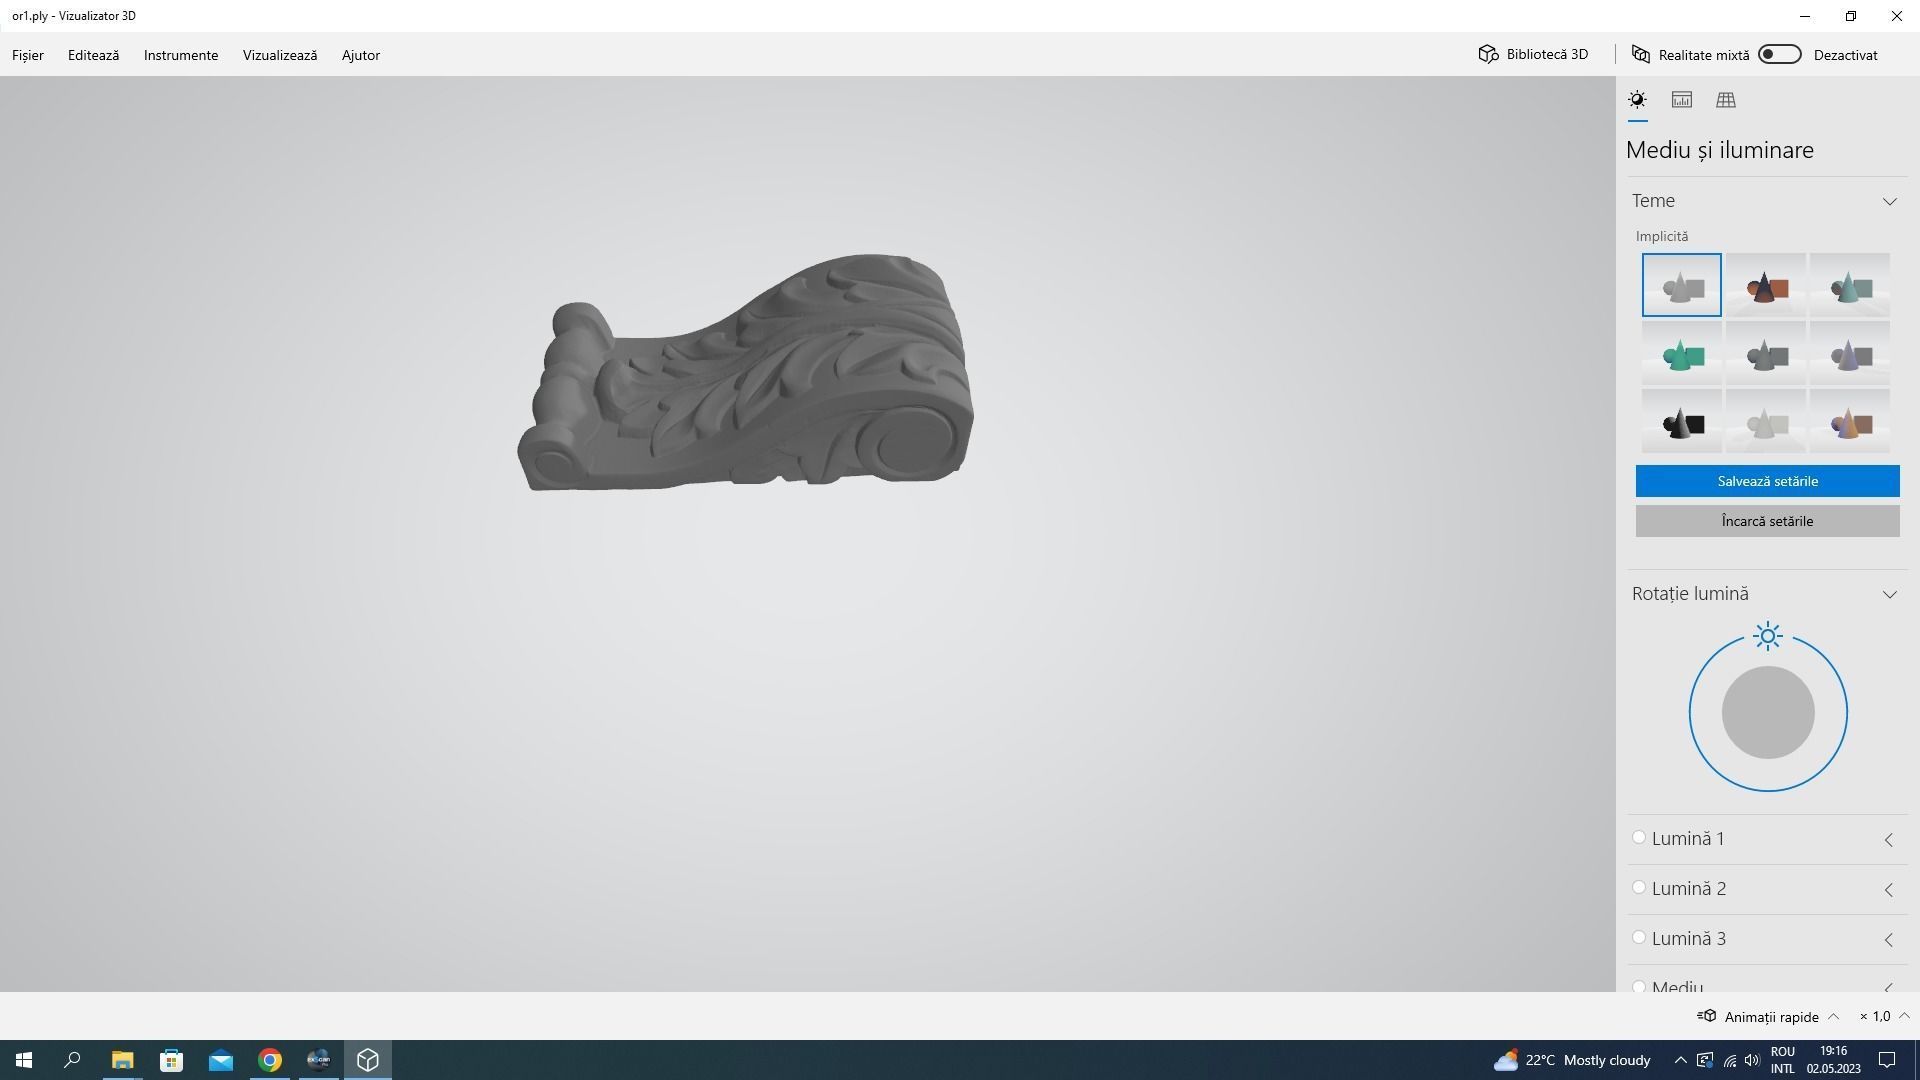Select the orange and dark theme thumbnail
This screenshot has height=1080, width=1920.
[x=1765, y=285]
